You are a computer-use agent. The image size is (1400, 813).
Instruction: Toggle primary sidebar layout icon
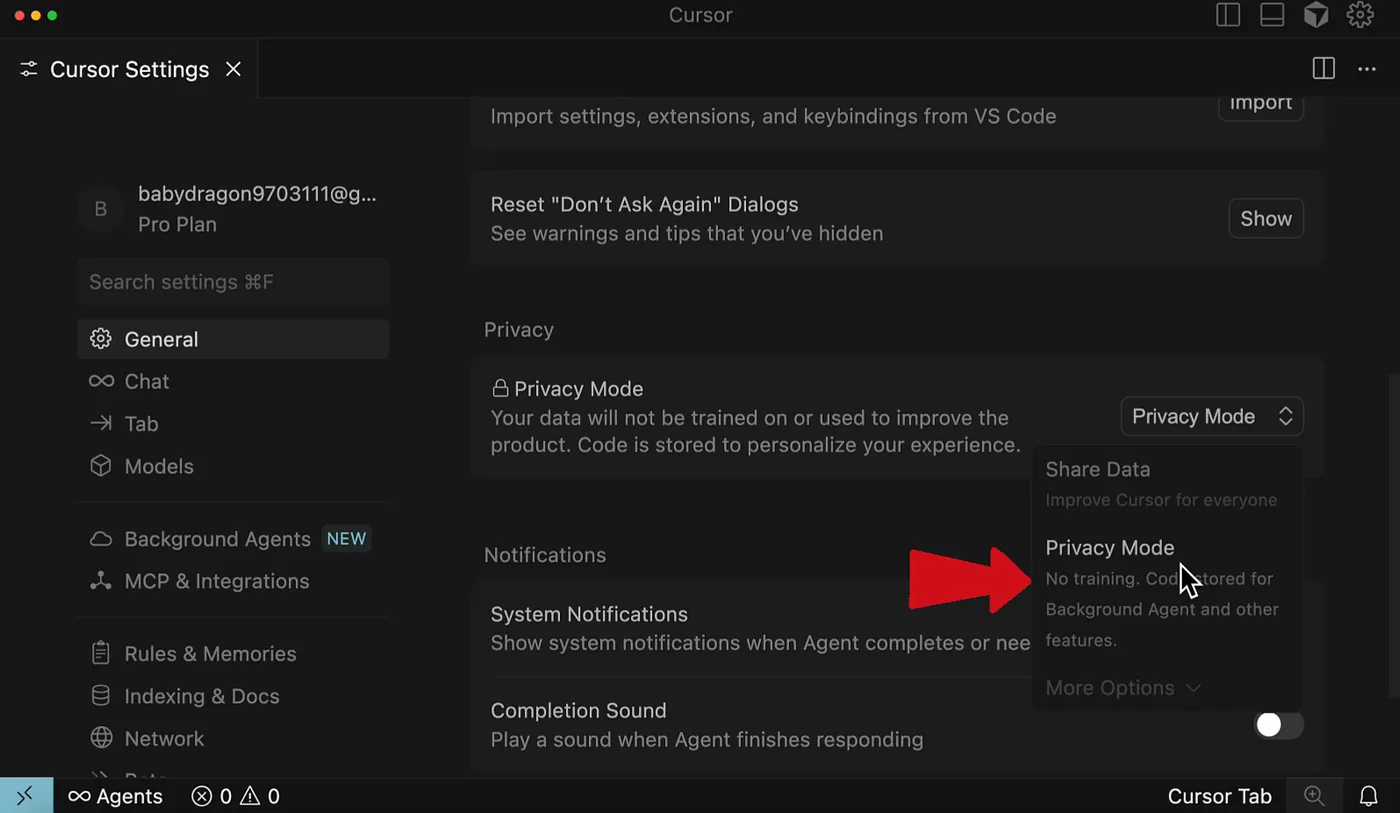[x=1228, y=15]
